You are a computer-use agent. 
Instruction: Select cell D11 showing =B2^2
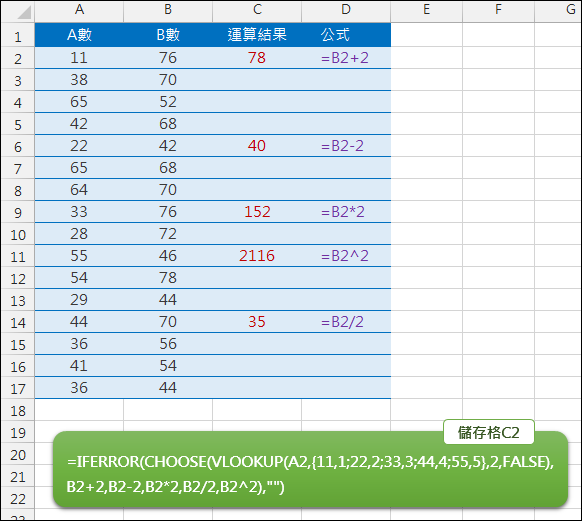coord(346,255)
